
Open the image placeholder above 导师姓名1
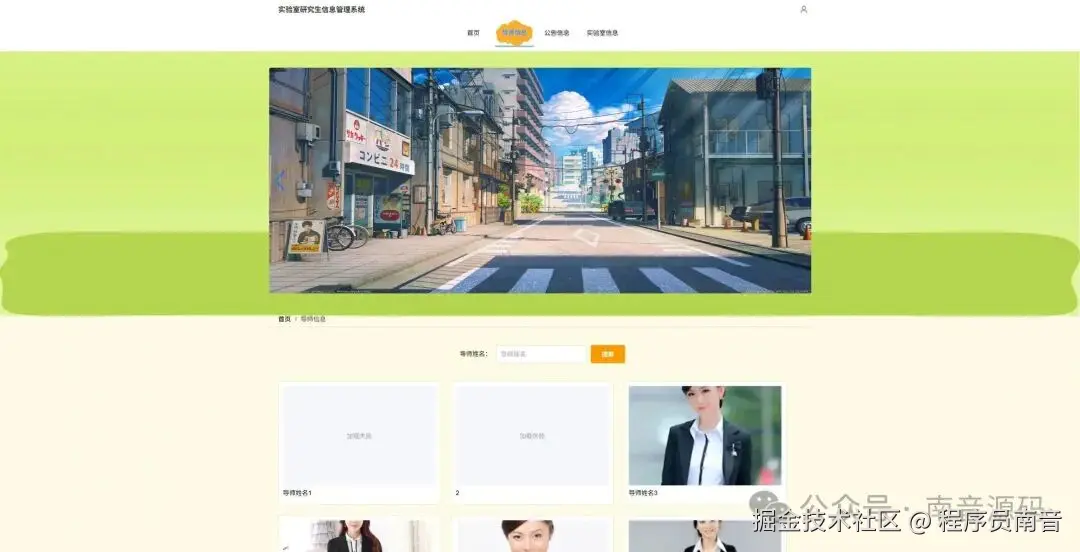tap(360, 436)
